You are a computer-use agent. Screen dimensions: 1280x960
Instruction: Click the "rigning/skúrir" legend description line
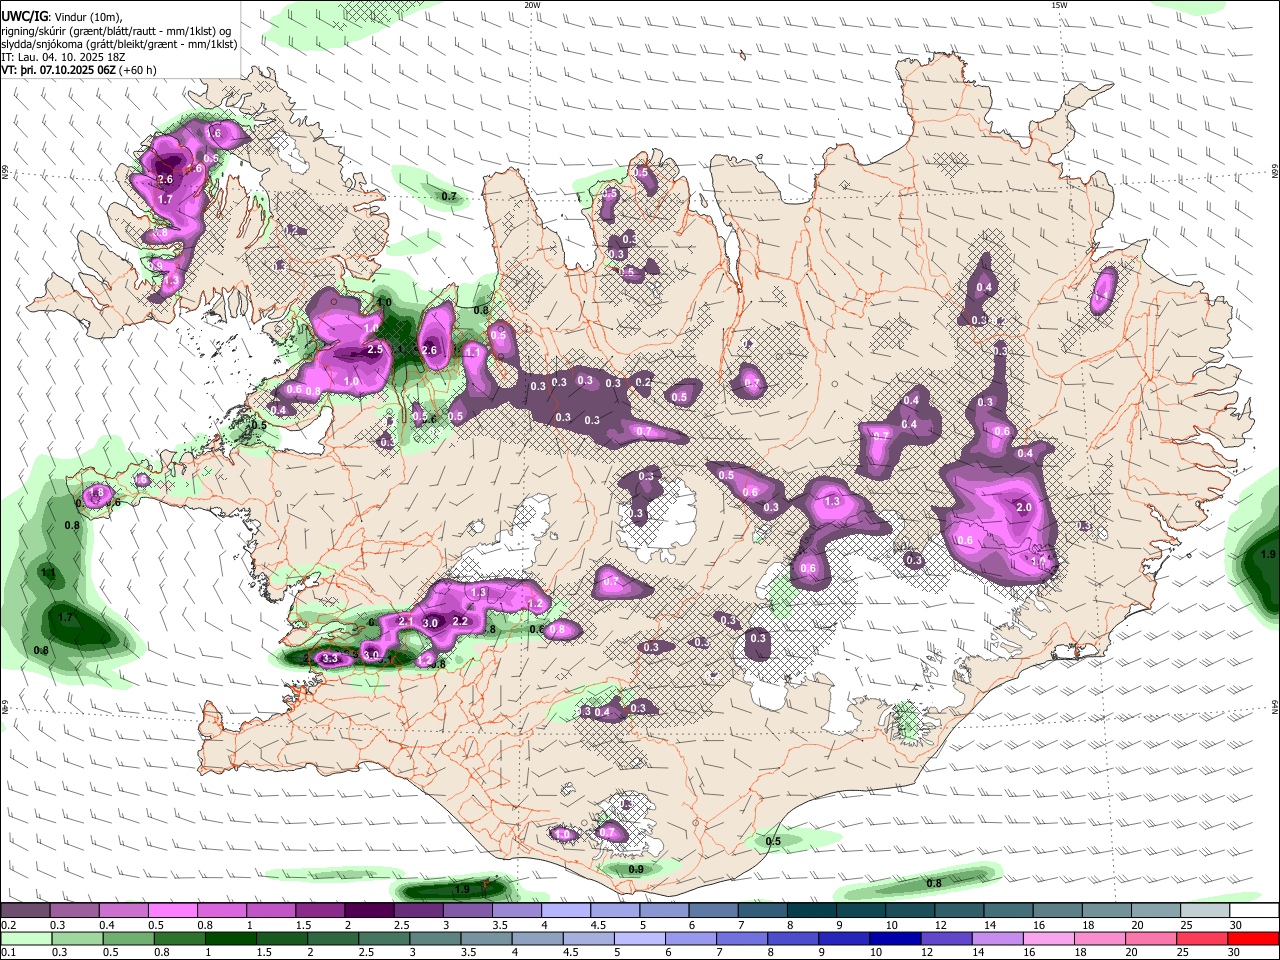coord(116,31)
